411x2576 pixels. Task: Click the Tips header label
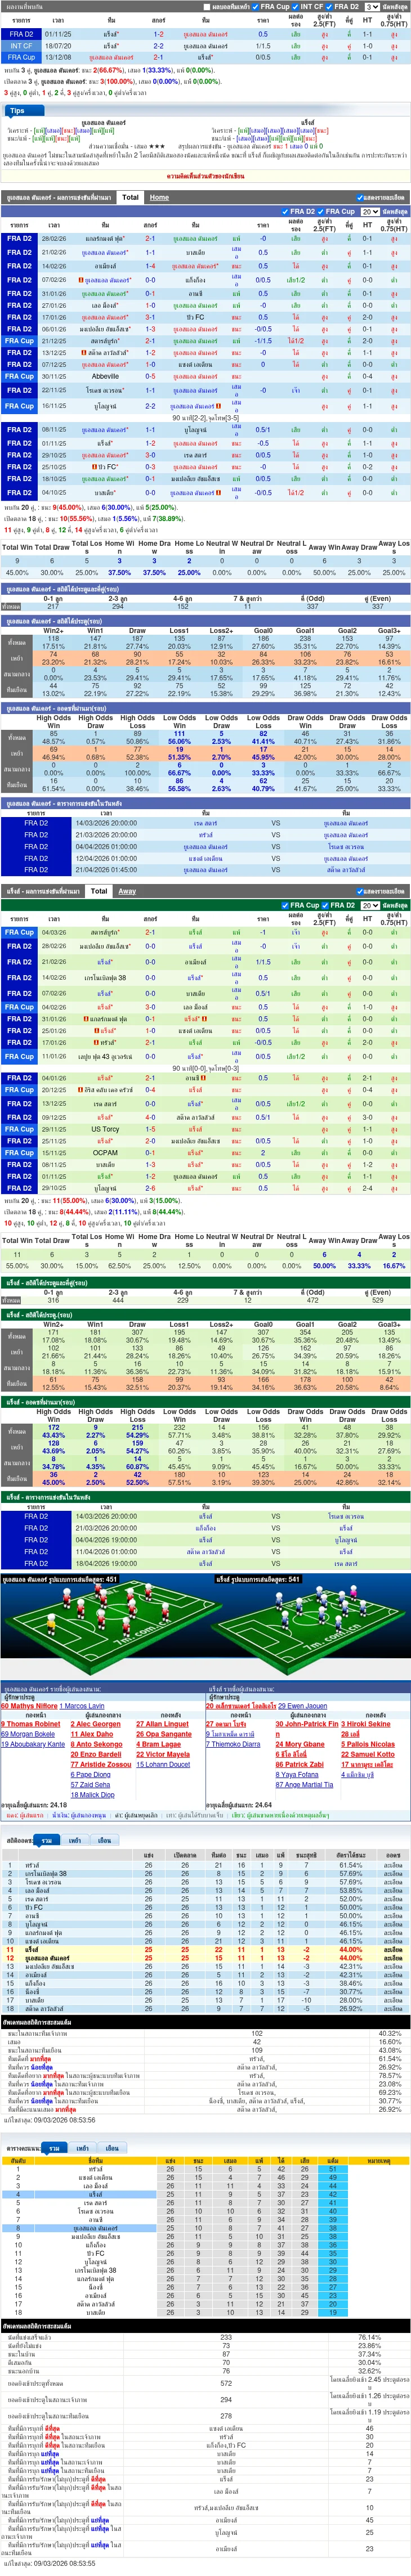tap(17, 111)
